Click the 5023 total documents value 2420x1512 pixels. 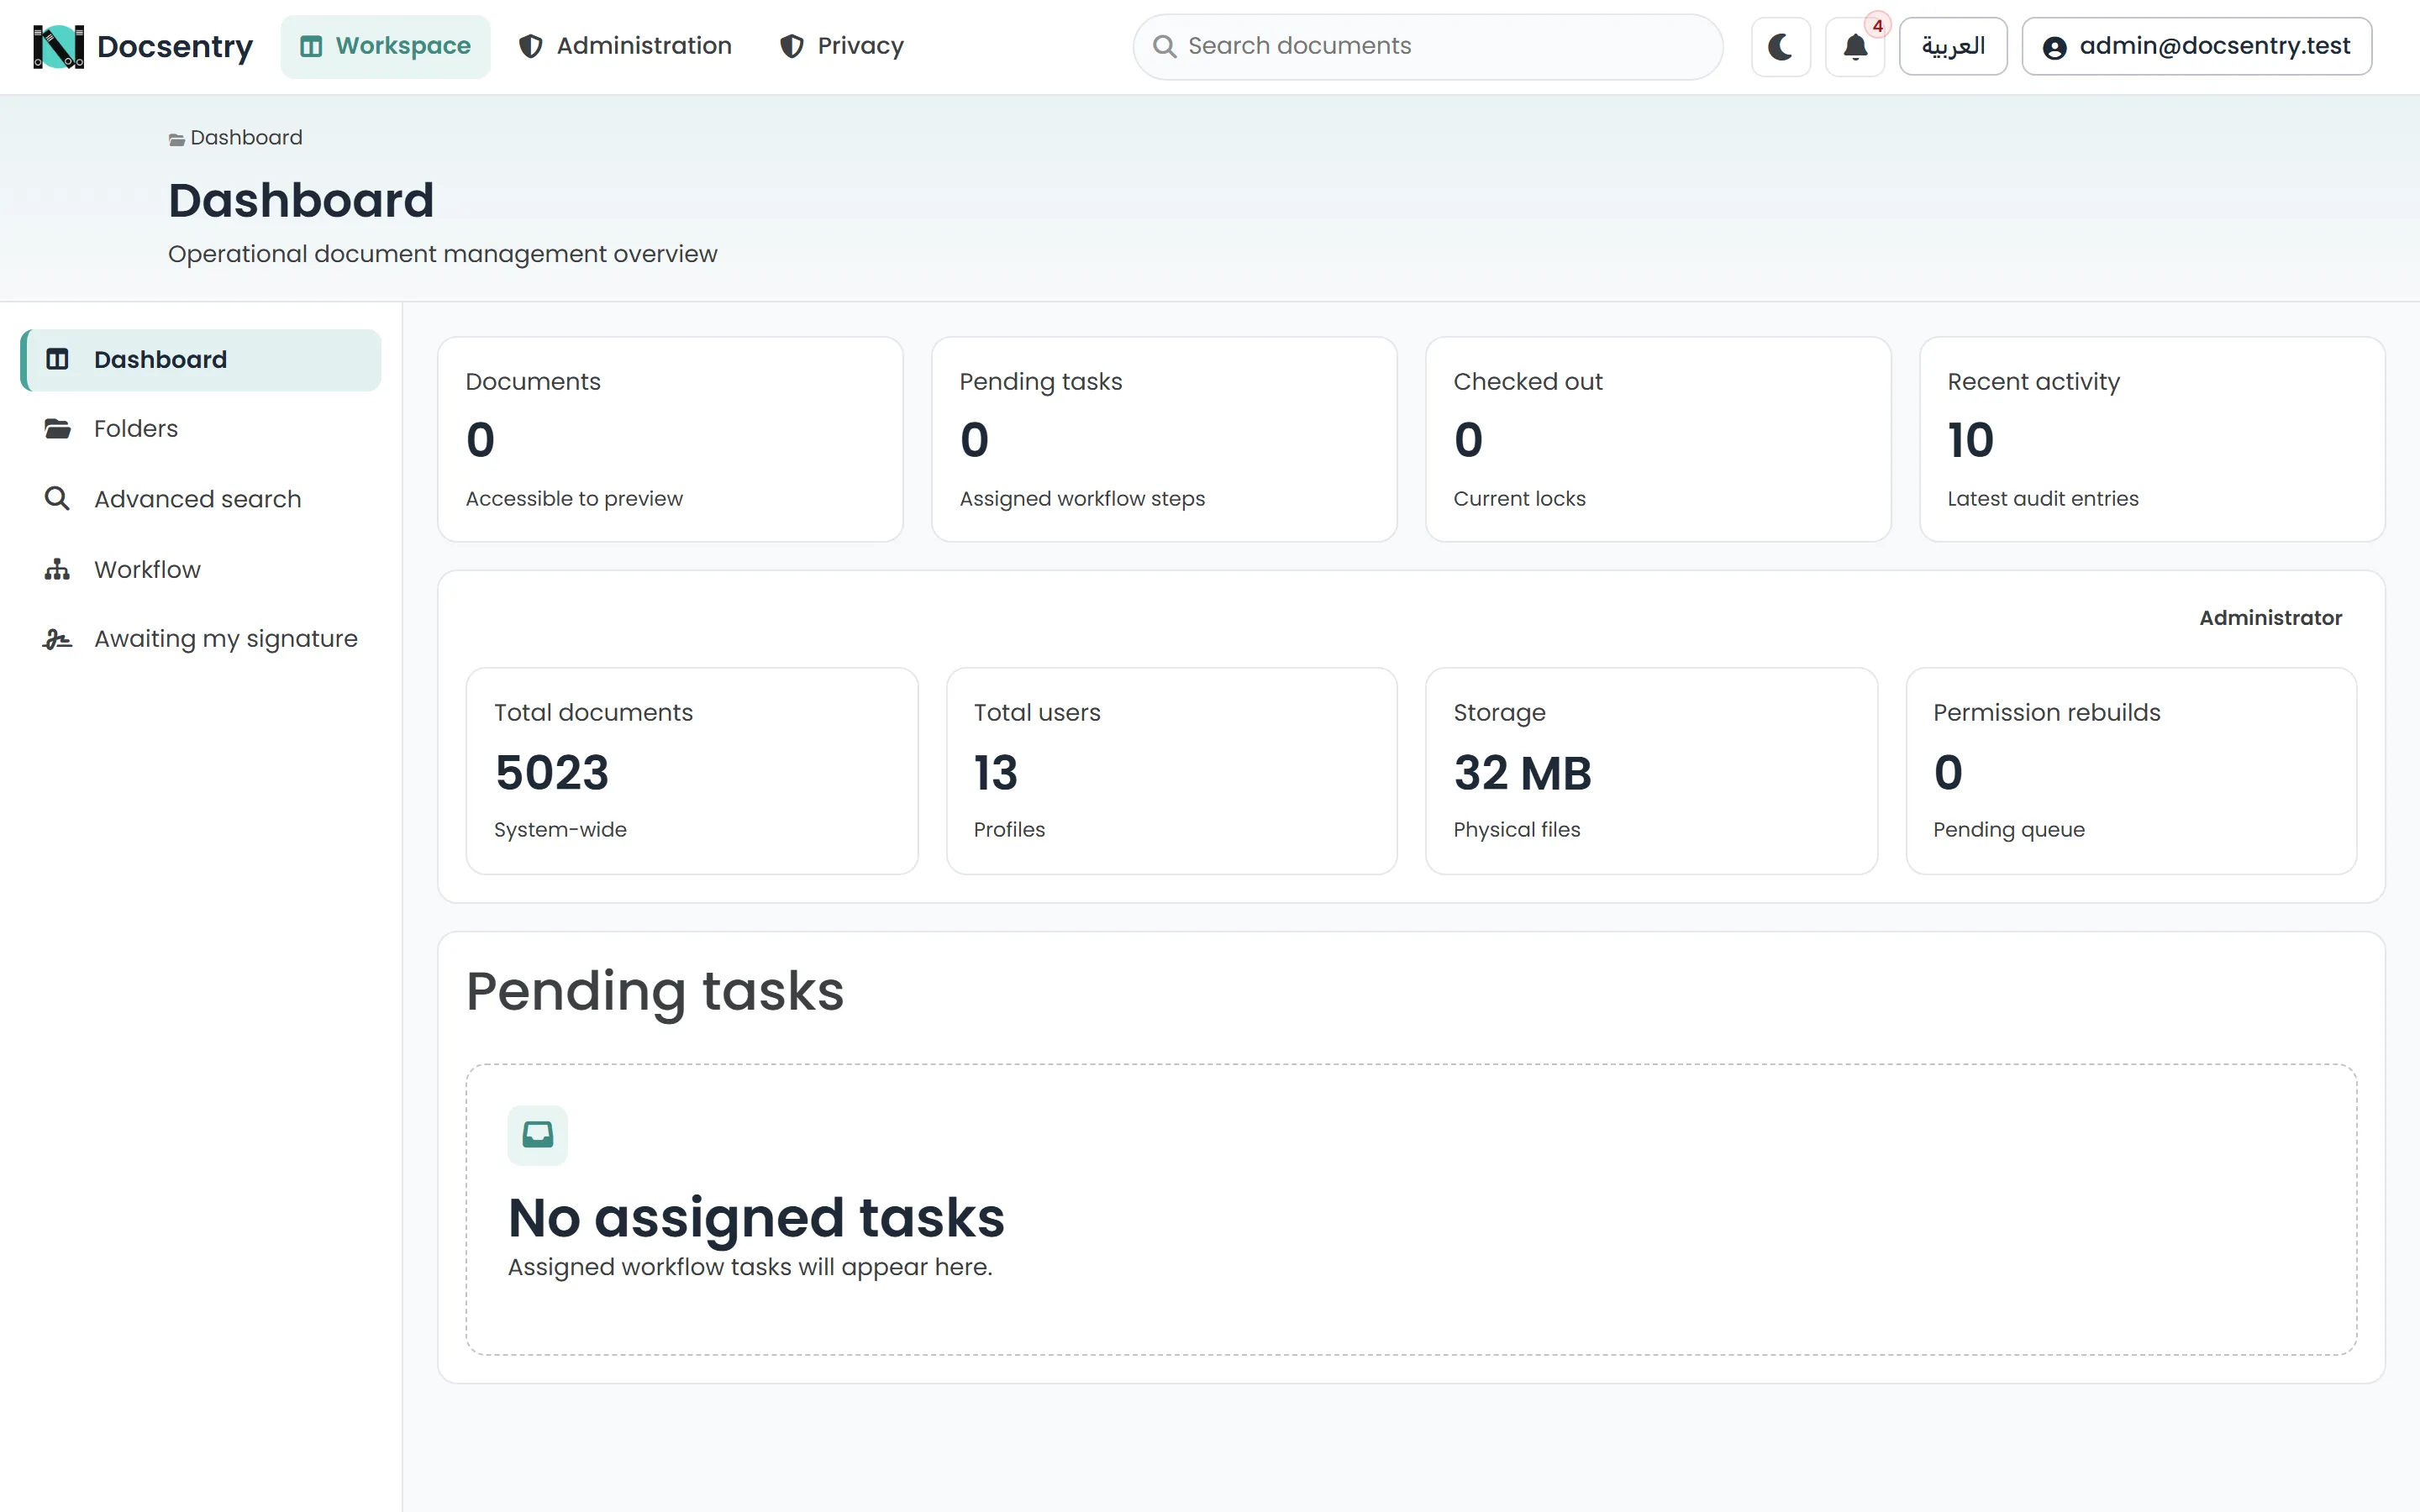tap(552, 772)
